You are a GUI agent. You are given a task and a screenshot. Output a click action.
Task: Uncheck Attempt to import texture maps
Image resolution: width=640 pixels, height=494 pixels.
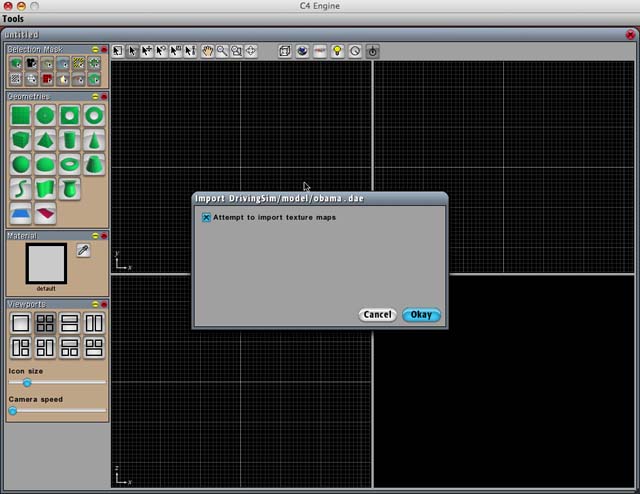tap(207, 217)
